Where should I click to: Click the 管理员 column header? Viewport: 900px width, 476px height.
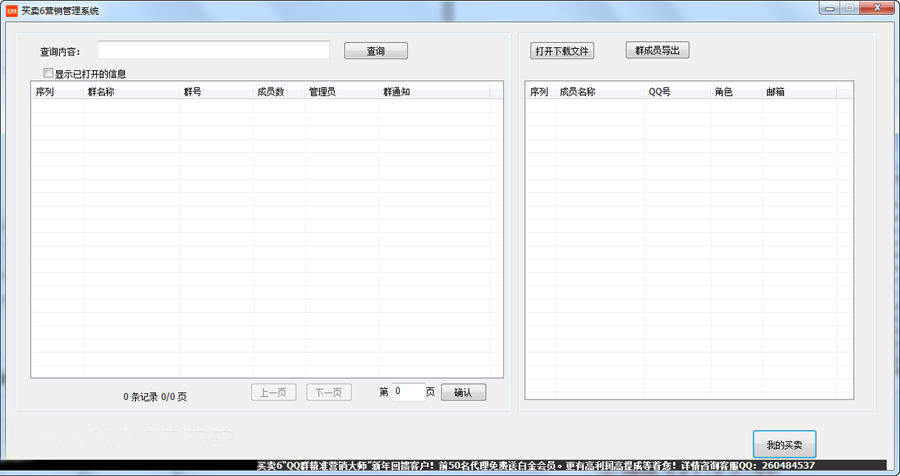(341, 92)
